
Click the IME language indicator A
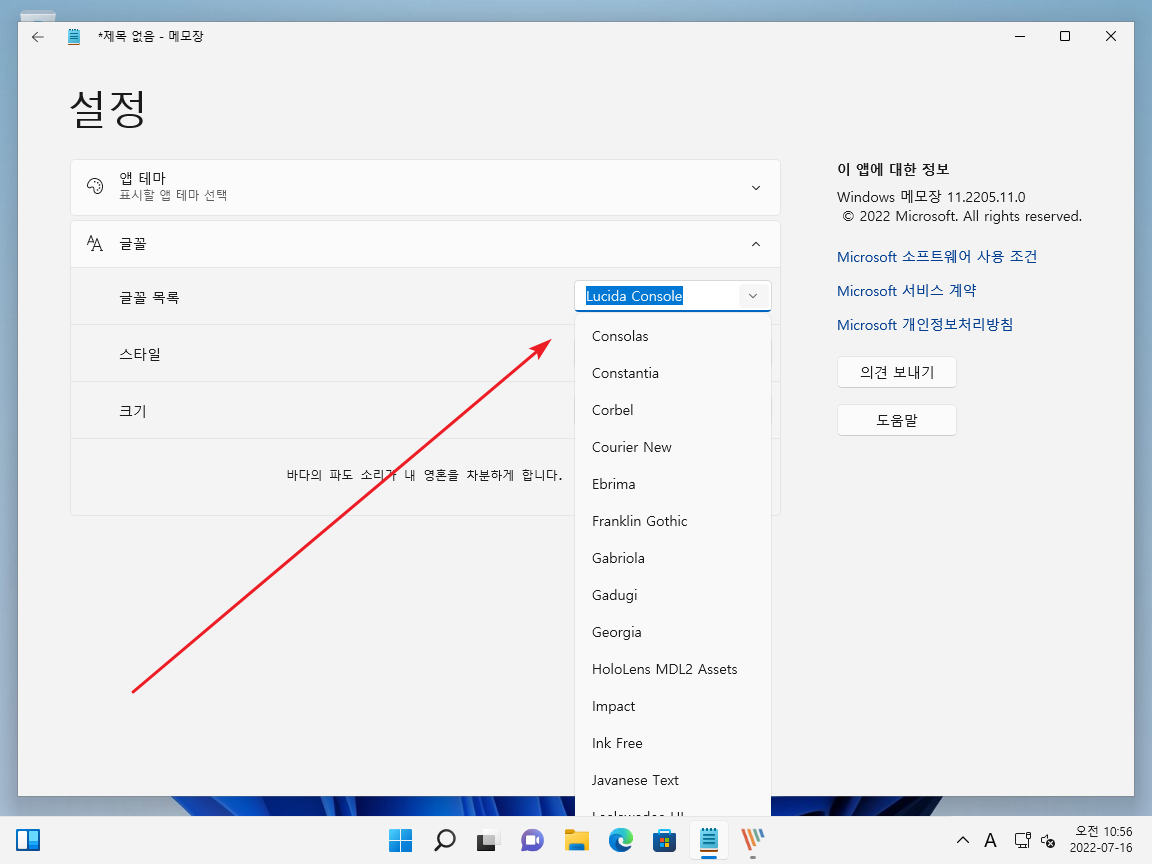[x=990, y=840]
